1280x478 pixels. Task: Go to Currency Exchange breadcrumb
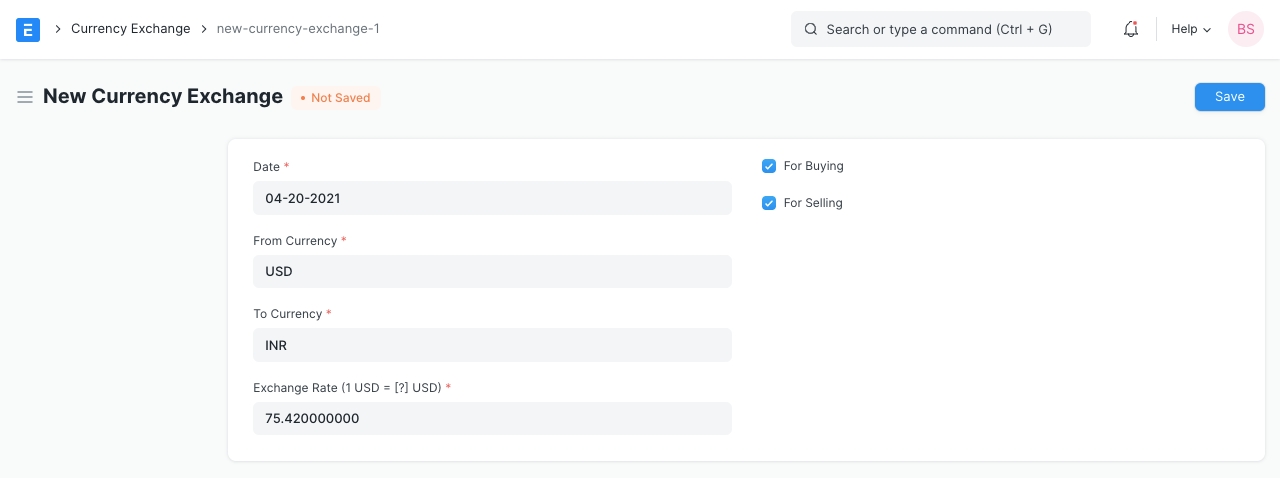[130, 29]
